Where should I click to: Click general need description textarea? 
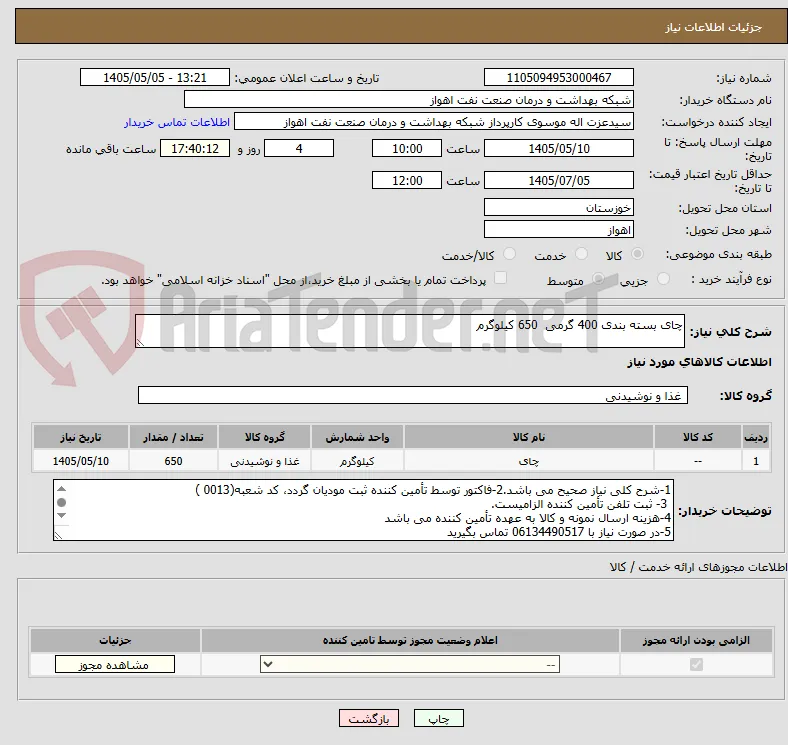pos(410,331)
